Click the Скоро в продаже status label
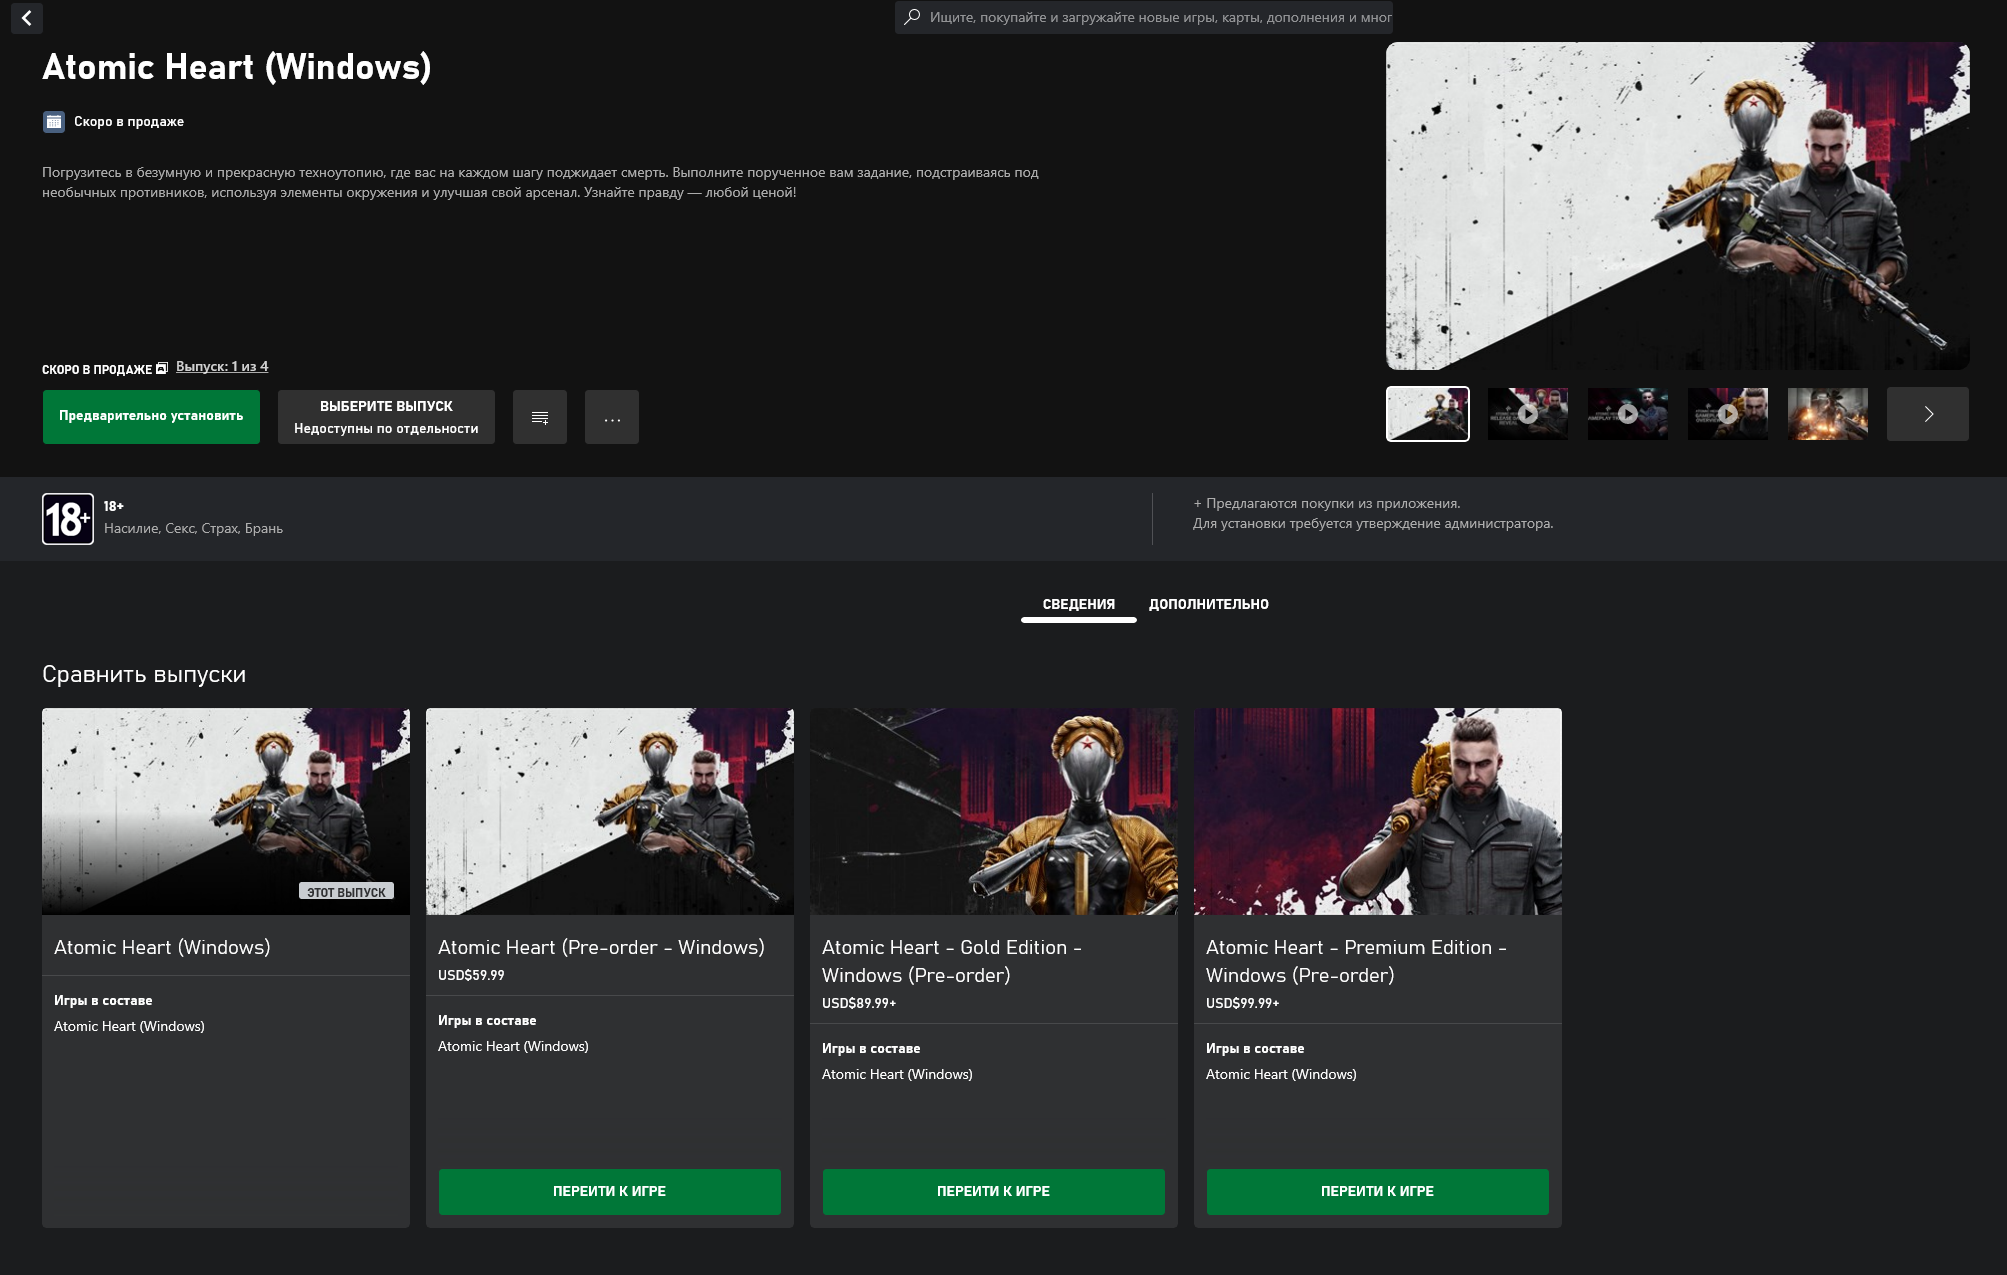This screenshot has height=1275, width=2007. point(129,122)
